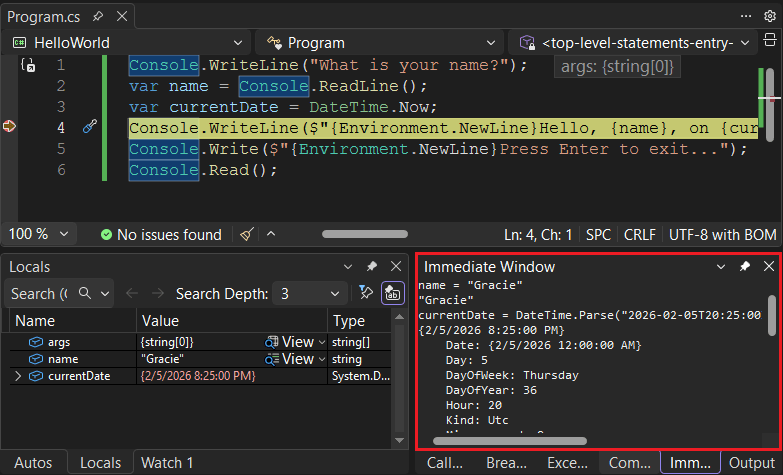The width and height of the screenshot is (783, 475).
Task: Click the Name column header
Action: click(72, 321)
